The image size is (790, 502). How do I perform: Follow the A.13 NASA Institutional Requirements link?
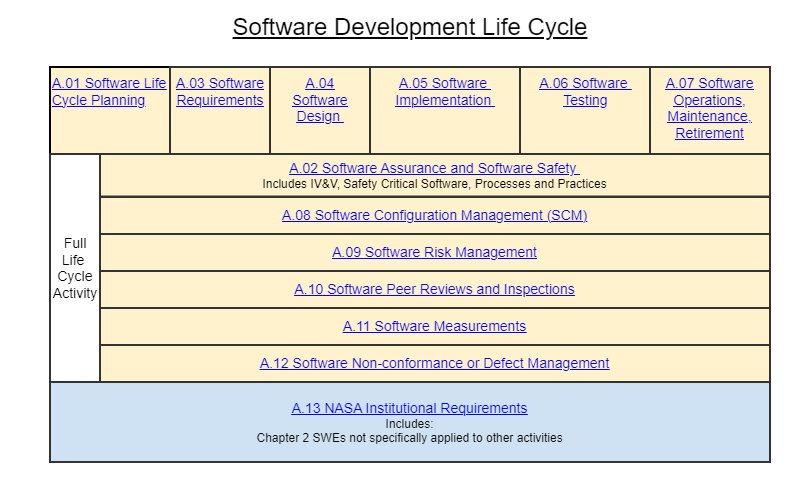point(409,408)
